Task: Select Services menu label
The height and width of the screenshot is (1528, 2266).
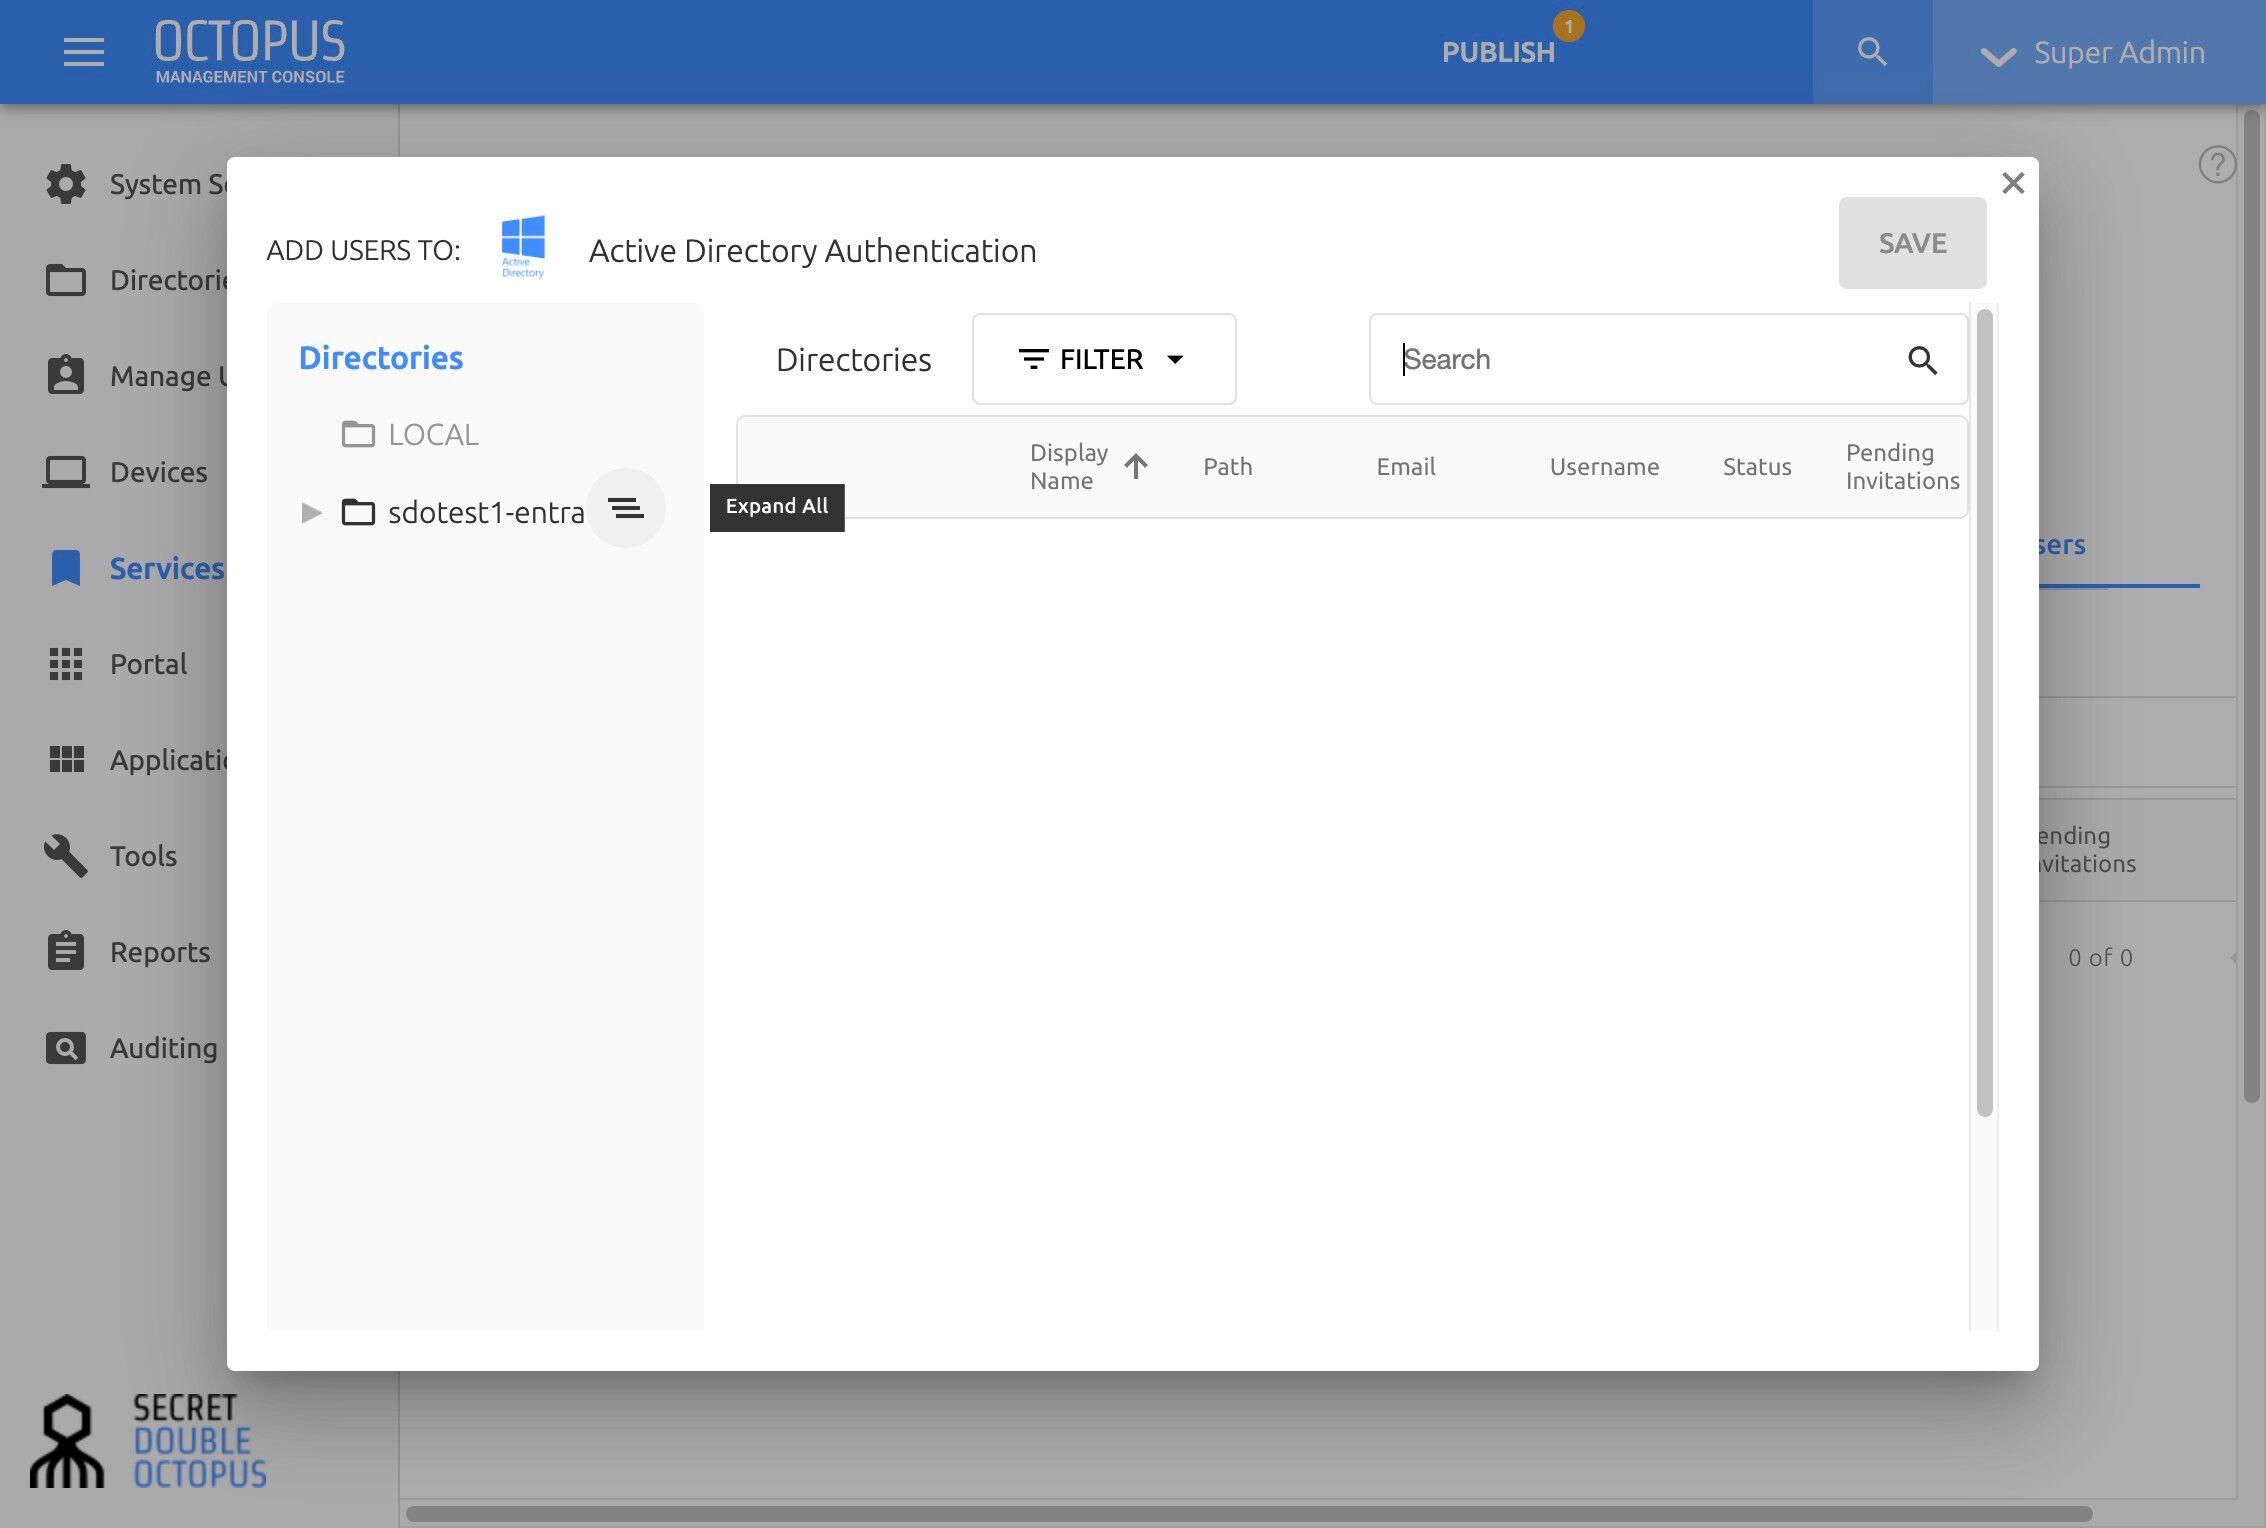Action: pos(167,568)
